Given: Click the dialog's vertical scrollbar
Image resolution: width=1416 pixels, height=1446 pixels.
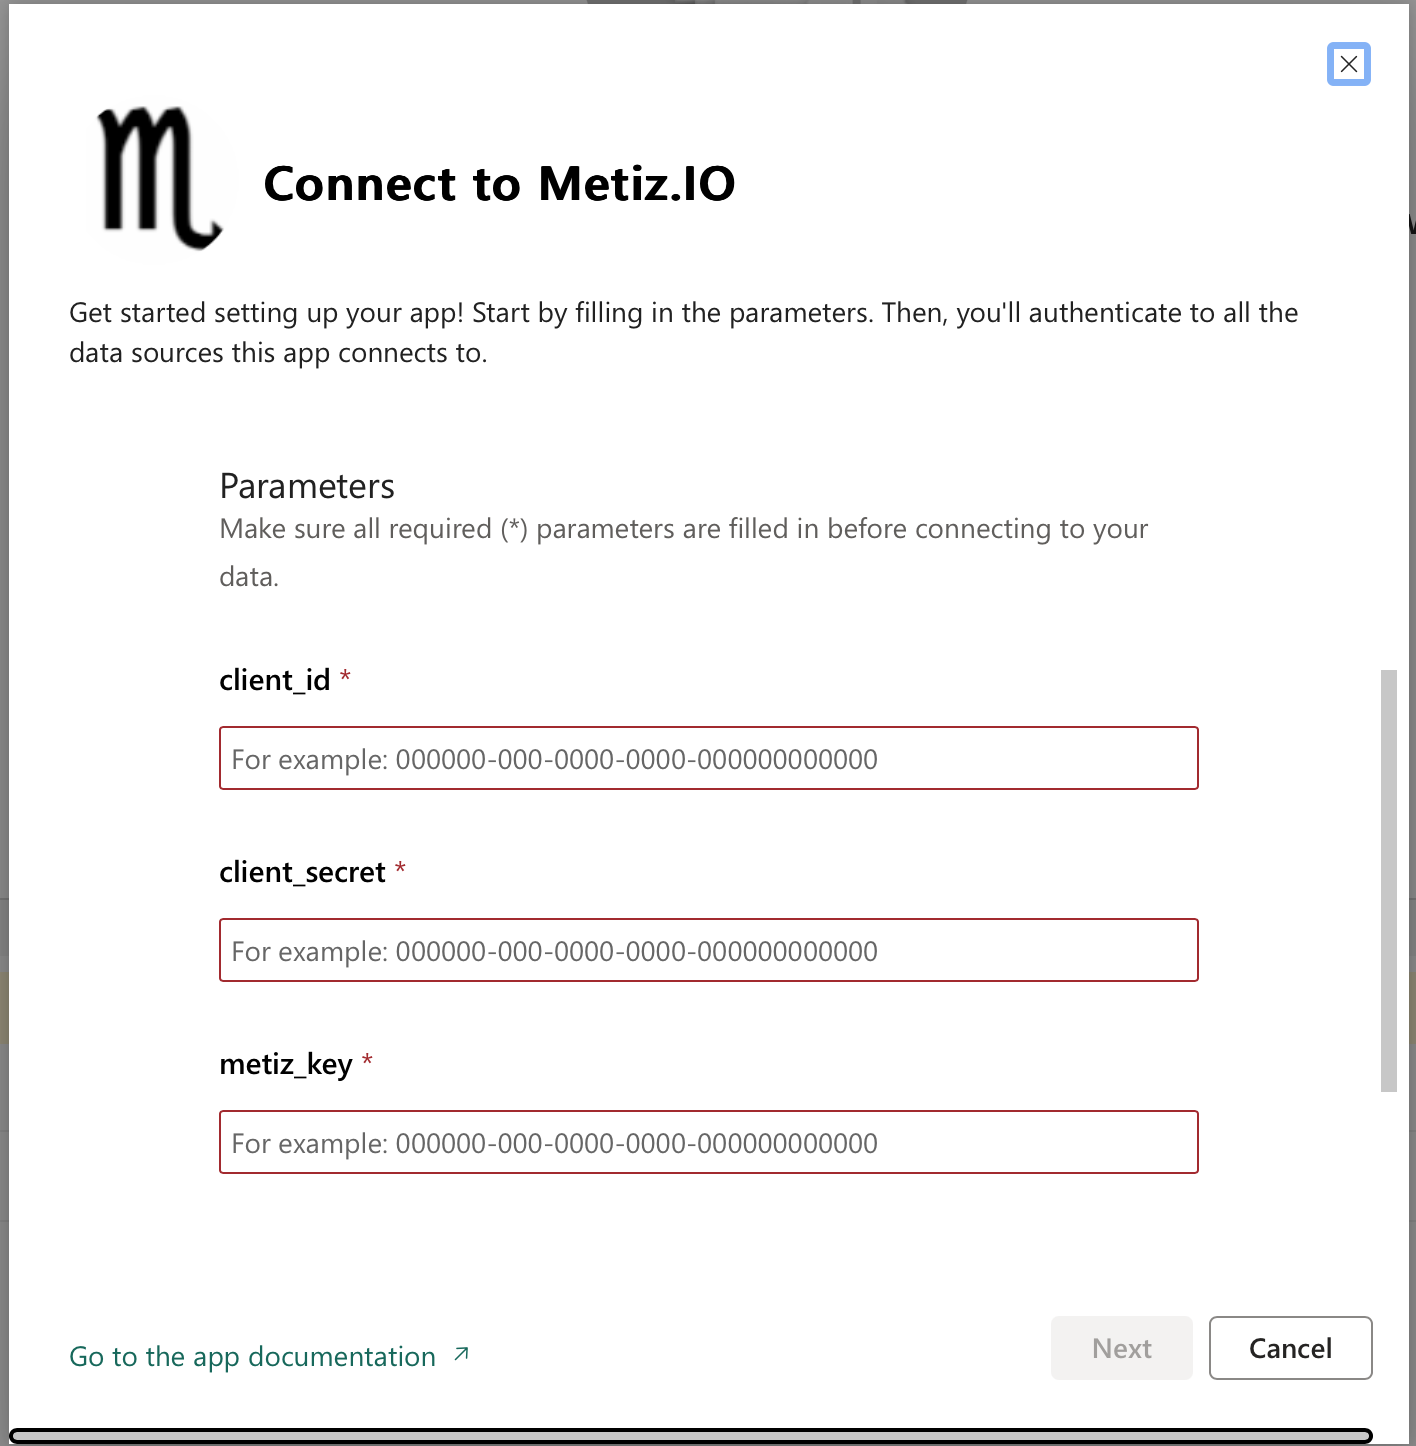Looking at the screenshot, I should (x=1388, y=880).
